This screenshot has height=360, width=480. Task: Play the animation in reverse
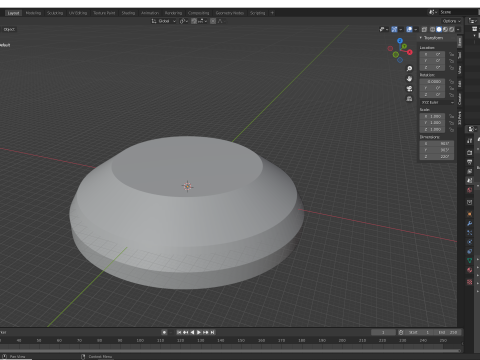click(x=192, y=332)
